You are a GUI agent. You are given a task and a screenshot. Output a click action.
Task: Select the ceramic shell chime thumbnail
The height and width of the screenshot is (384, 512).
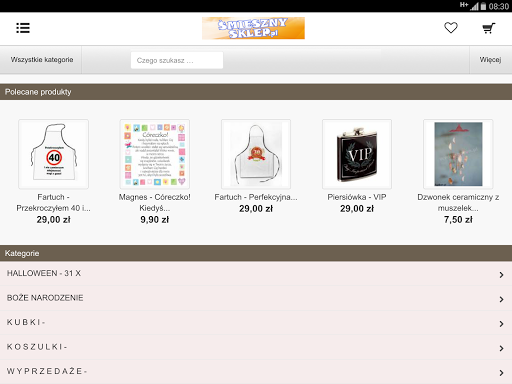pos(458,154)
